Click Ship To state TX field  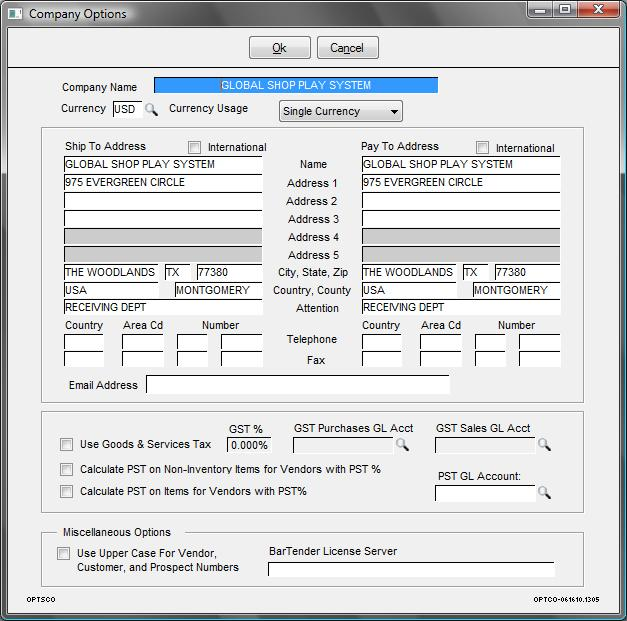178,272
